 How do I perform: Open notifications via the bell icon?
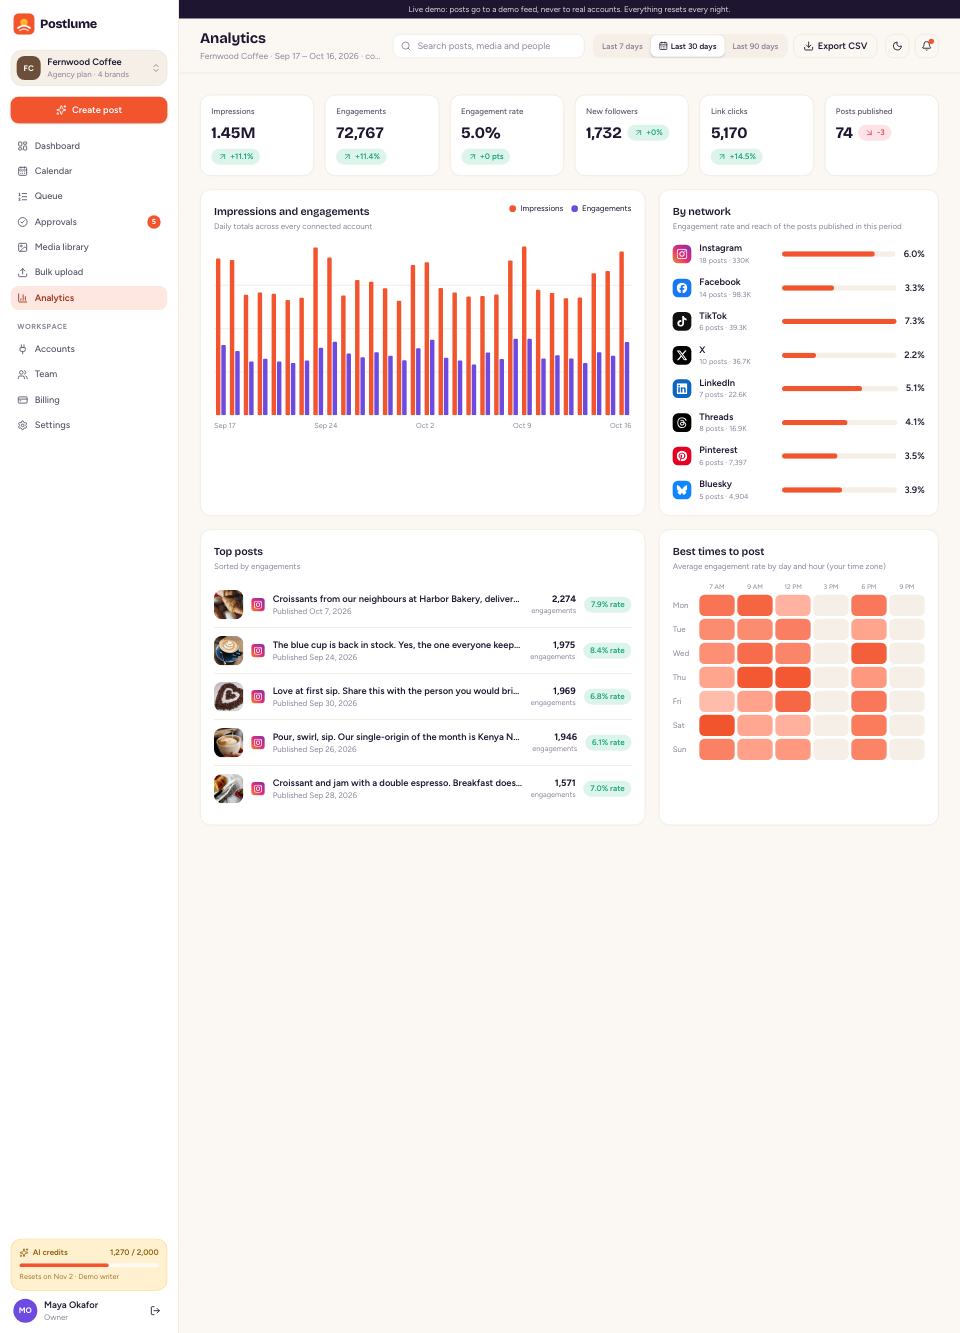[927, 46]
